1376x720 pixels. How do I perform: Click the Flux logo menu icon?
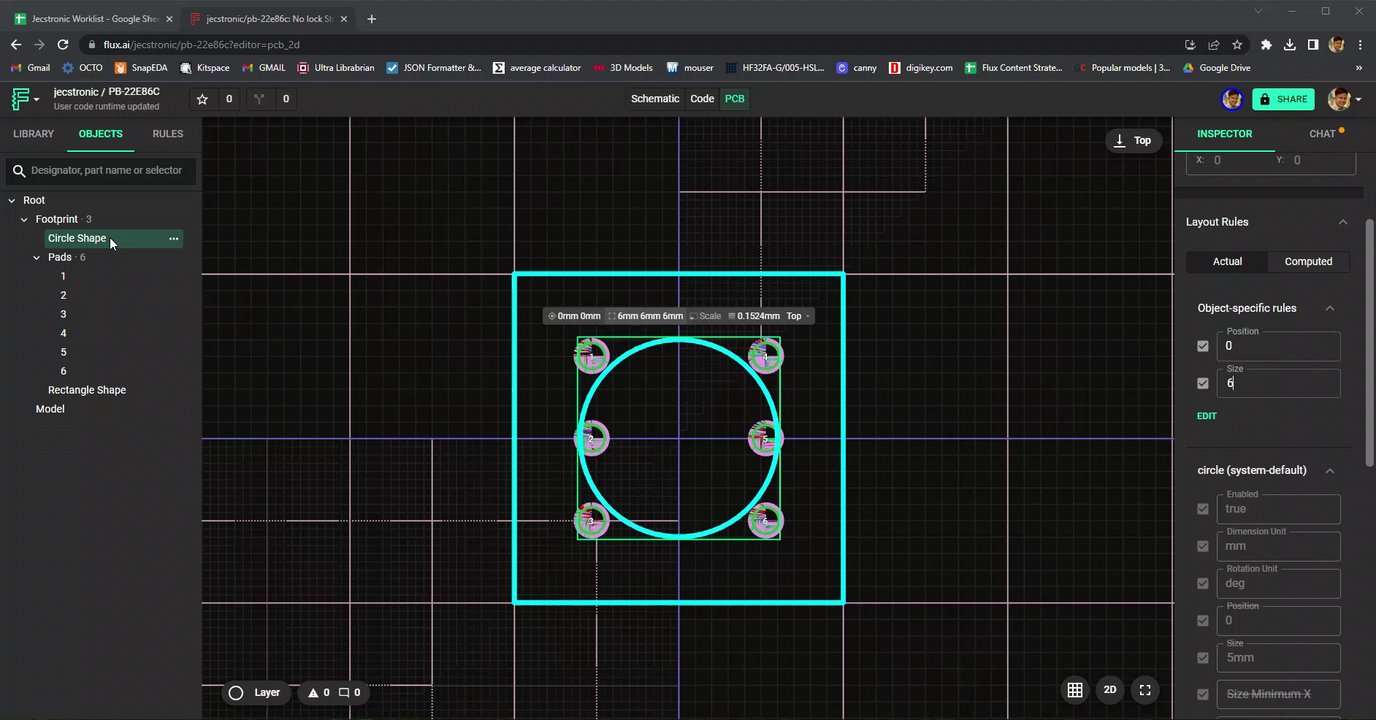pos(20,99)
